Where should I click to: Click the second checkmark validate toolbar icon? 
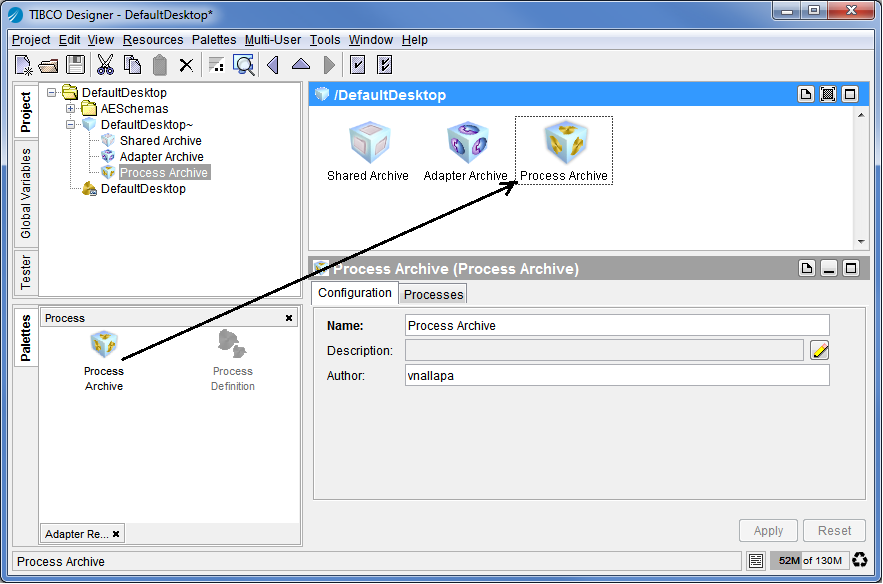tap(385, 65)
